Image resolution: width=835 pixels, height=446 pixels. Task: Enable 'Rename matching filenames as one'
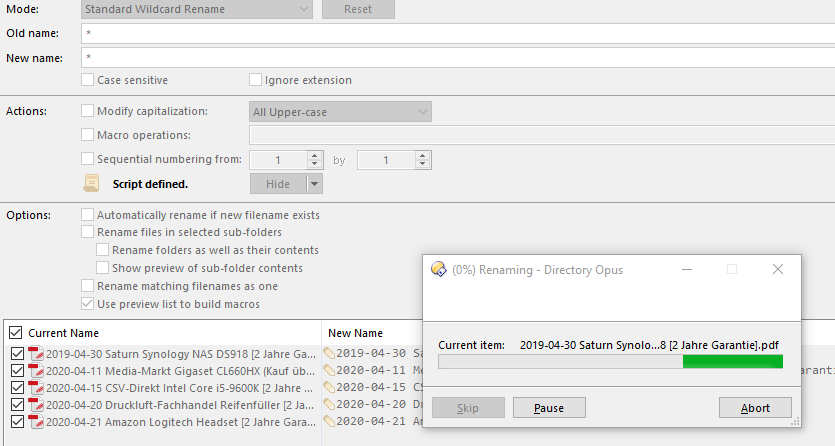click(x=87, y=286)
